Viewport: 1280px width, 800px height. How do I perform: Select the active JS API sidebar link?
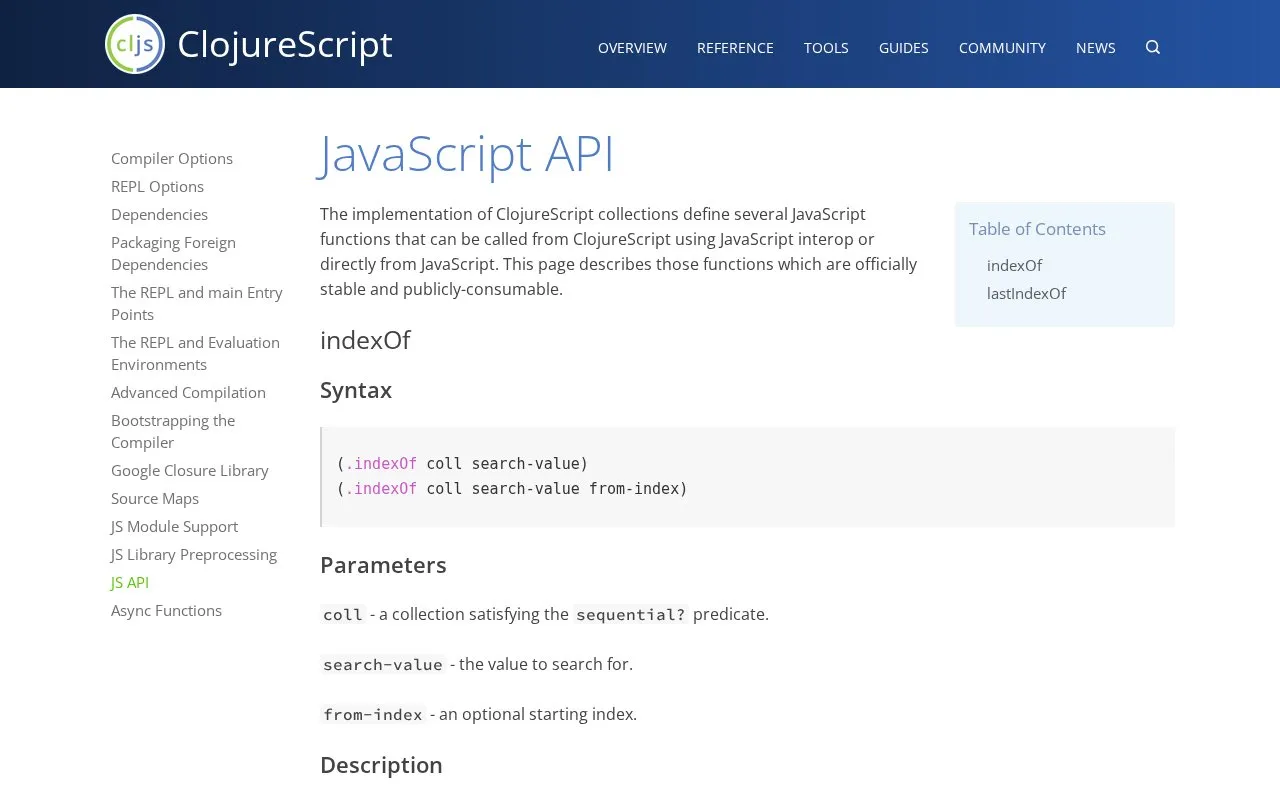[130, 582]
